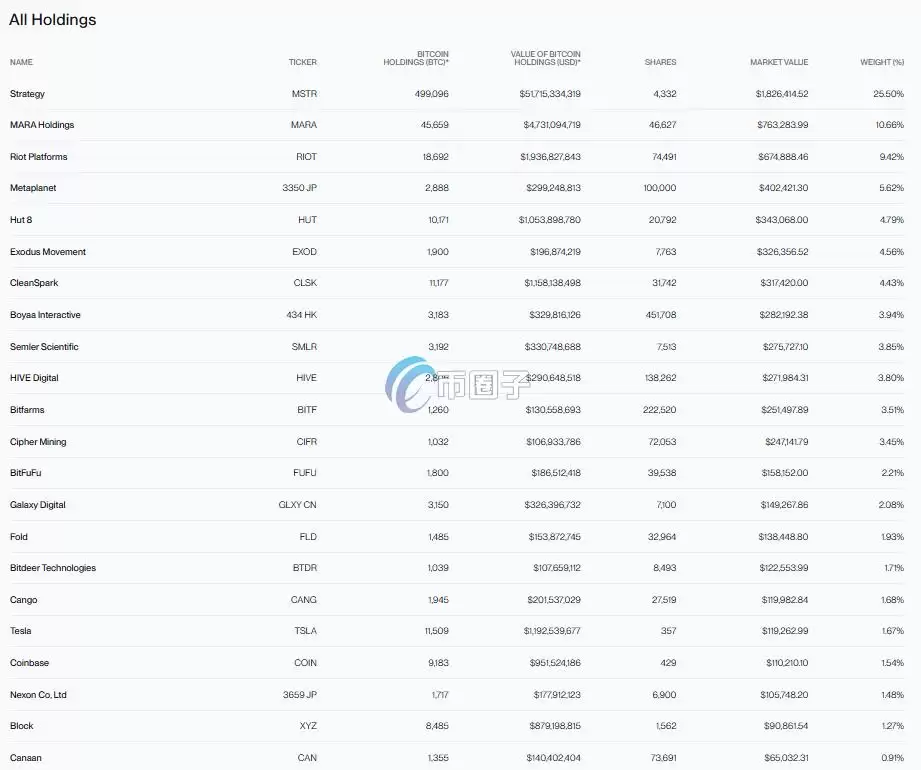The image size is (921, 770).
Task: Click the Riot Platforms name
Action: 39,157
